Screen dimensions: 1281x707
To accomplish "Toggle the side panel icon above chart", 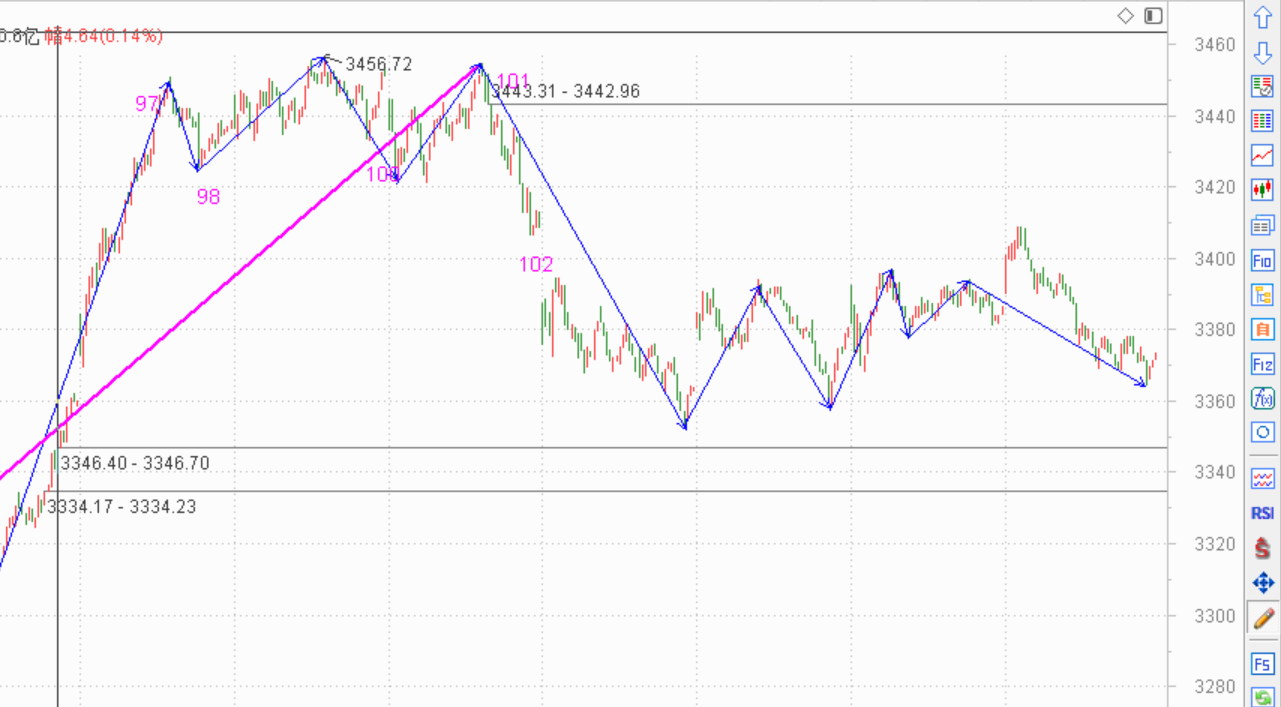I will pyautogui.click(x=1153, y=16).
